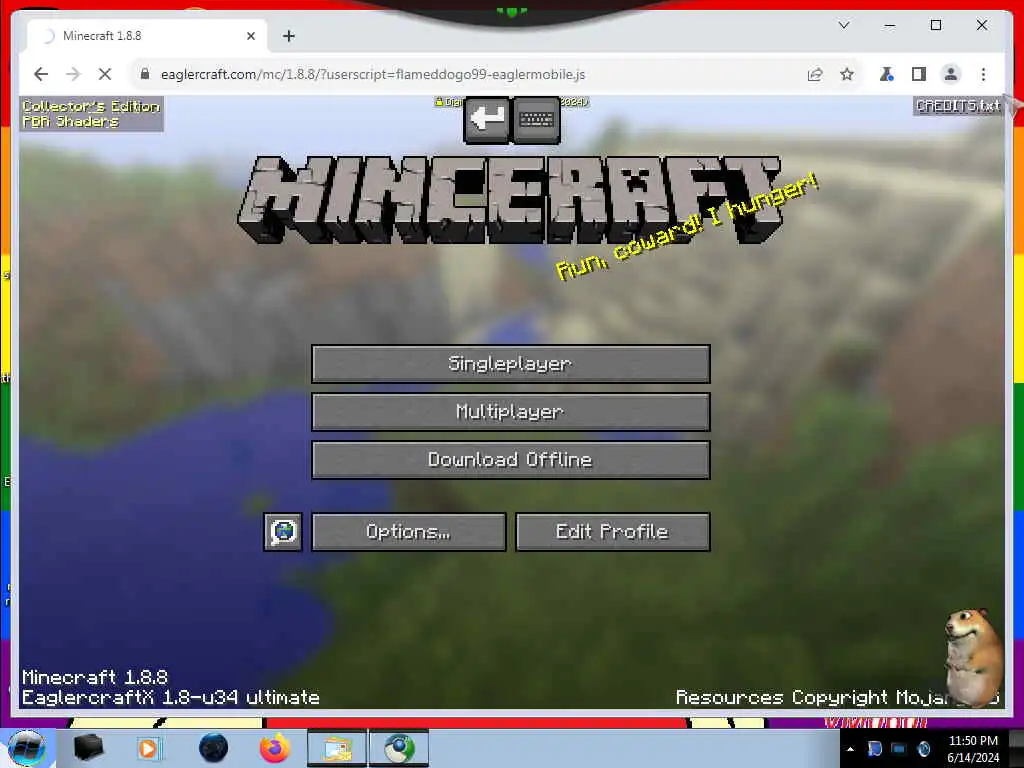
Task: Click the Minecraft 1.8.8 version text
Action: (95, 677)
